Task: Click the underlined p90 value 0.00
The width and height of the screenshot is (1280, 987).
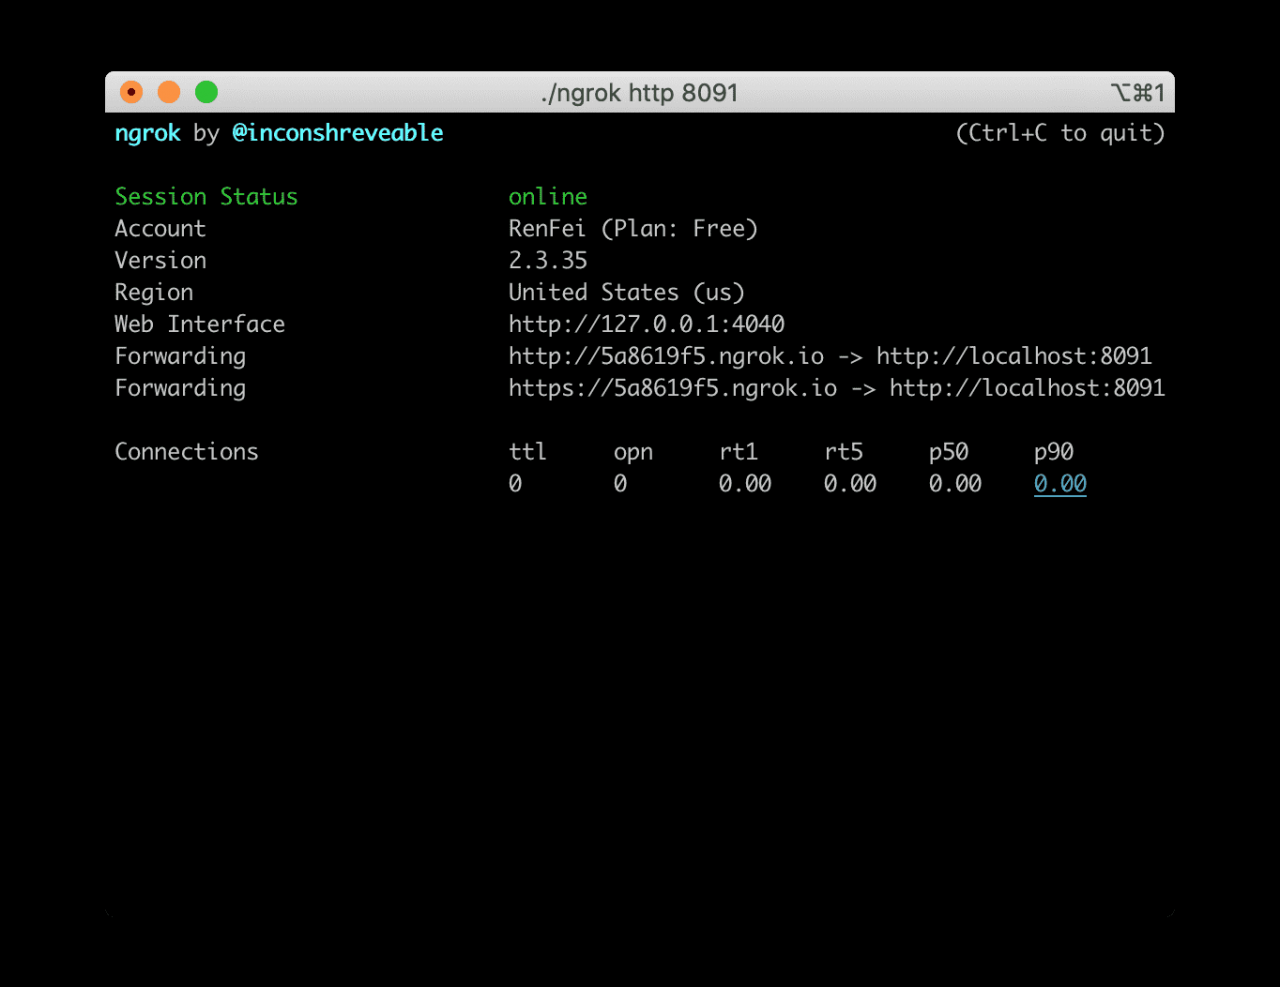Action: 1060,484
